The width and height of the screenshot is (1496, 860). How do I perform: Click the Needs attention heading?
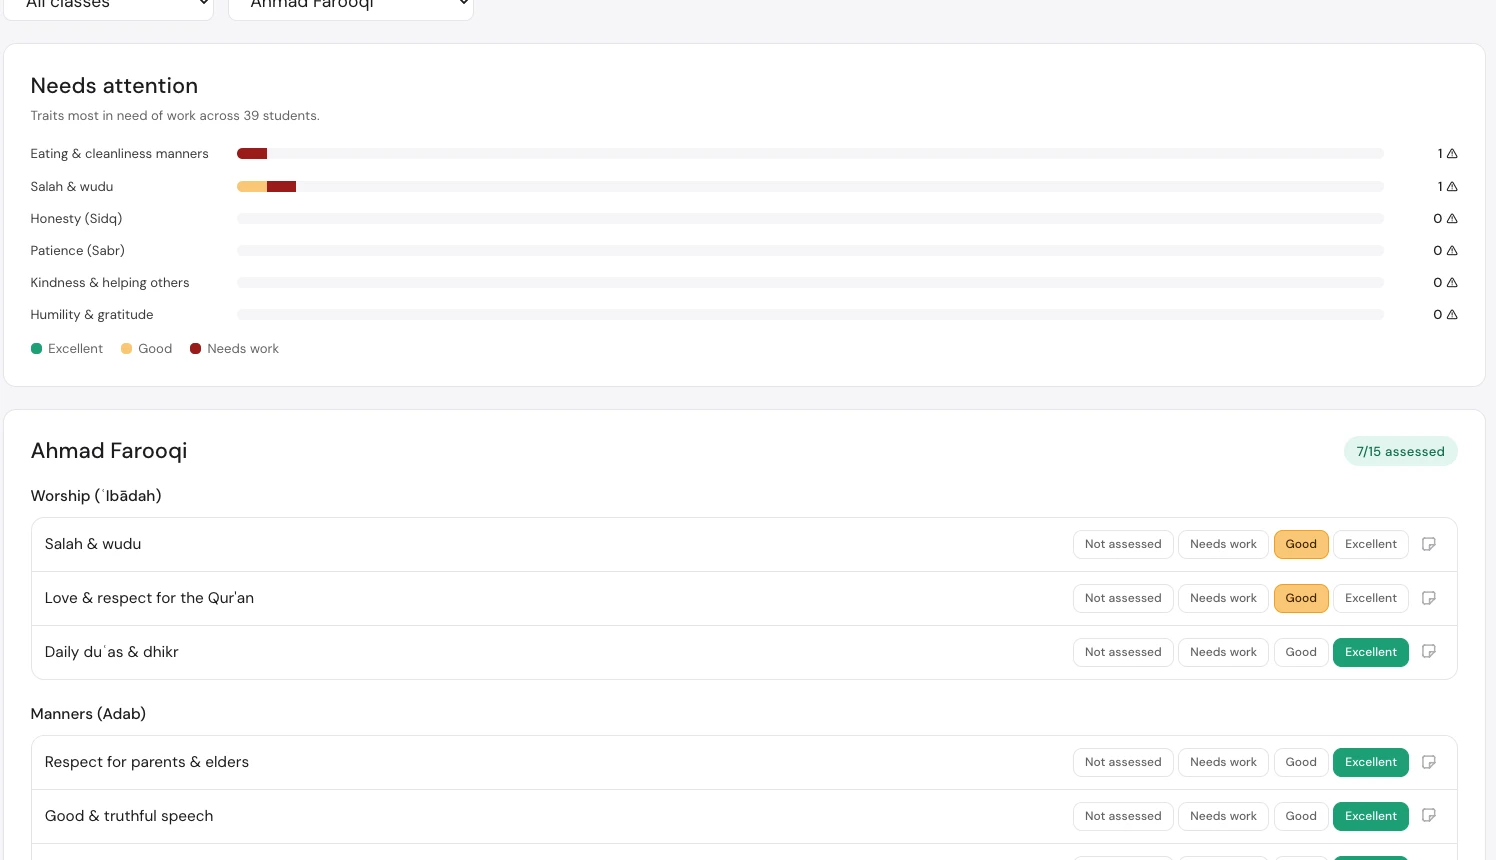click(114, 86)
